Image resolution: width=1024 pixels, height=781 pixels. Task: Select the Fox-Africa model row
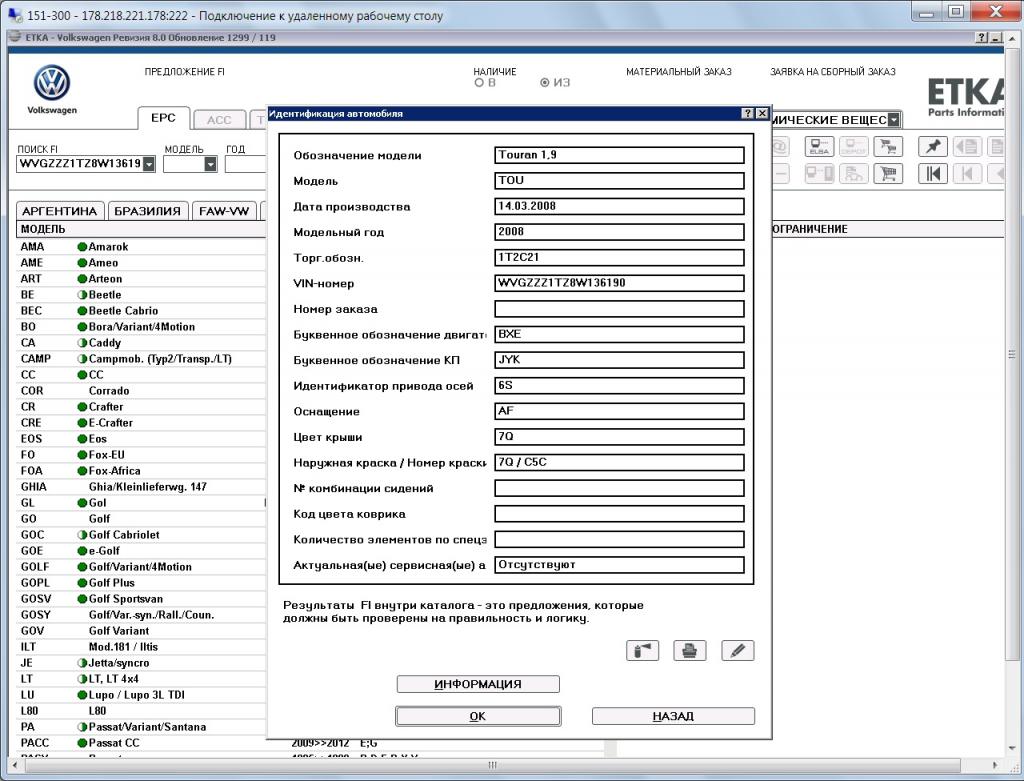(x=140, y=471)
